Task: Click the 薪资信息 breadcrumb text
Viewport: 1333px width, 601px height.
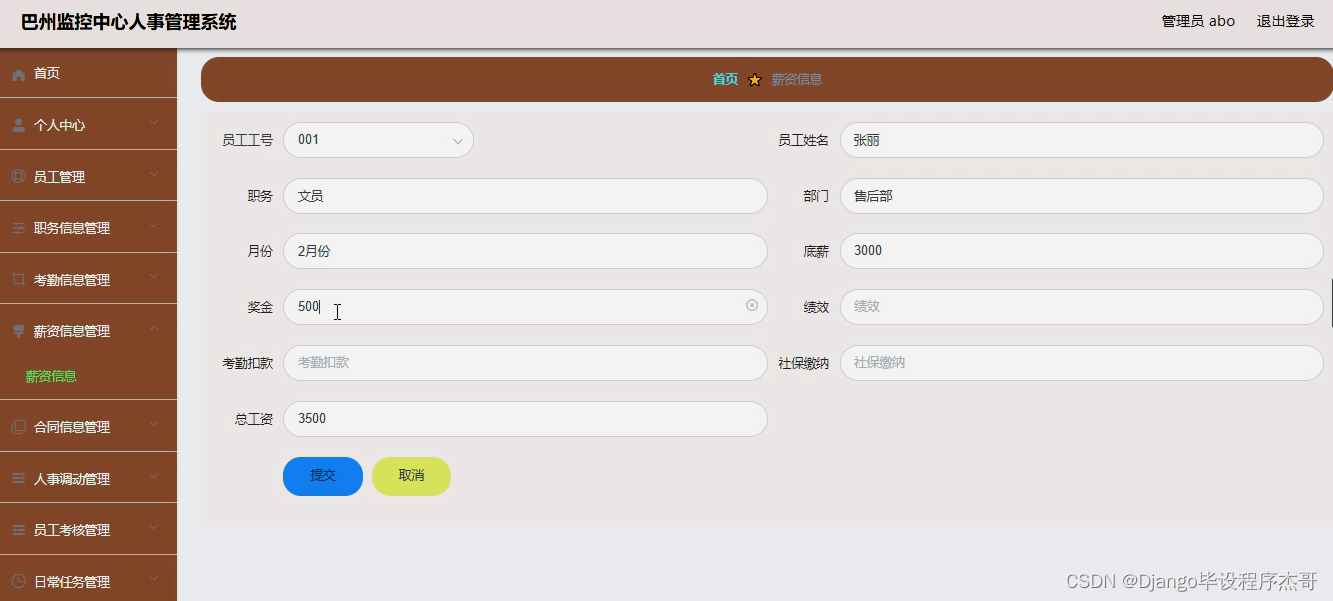Action: point(797,79)
